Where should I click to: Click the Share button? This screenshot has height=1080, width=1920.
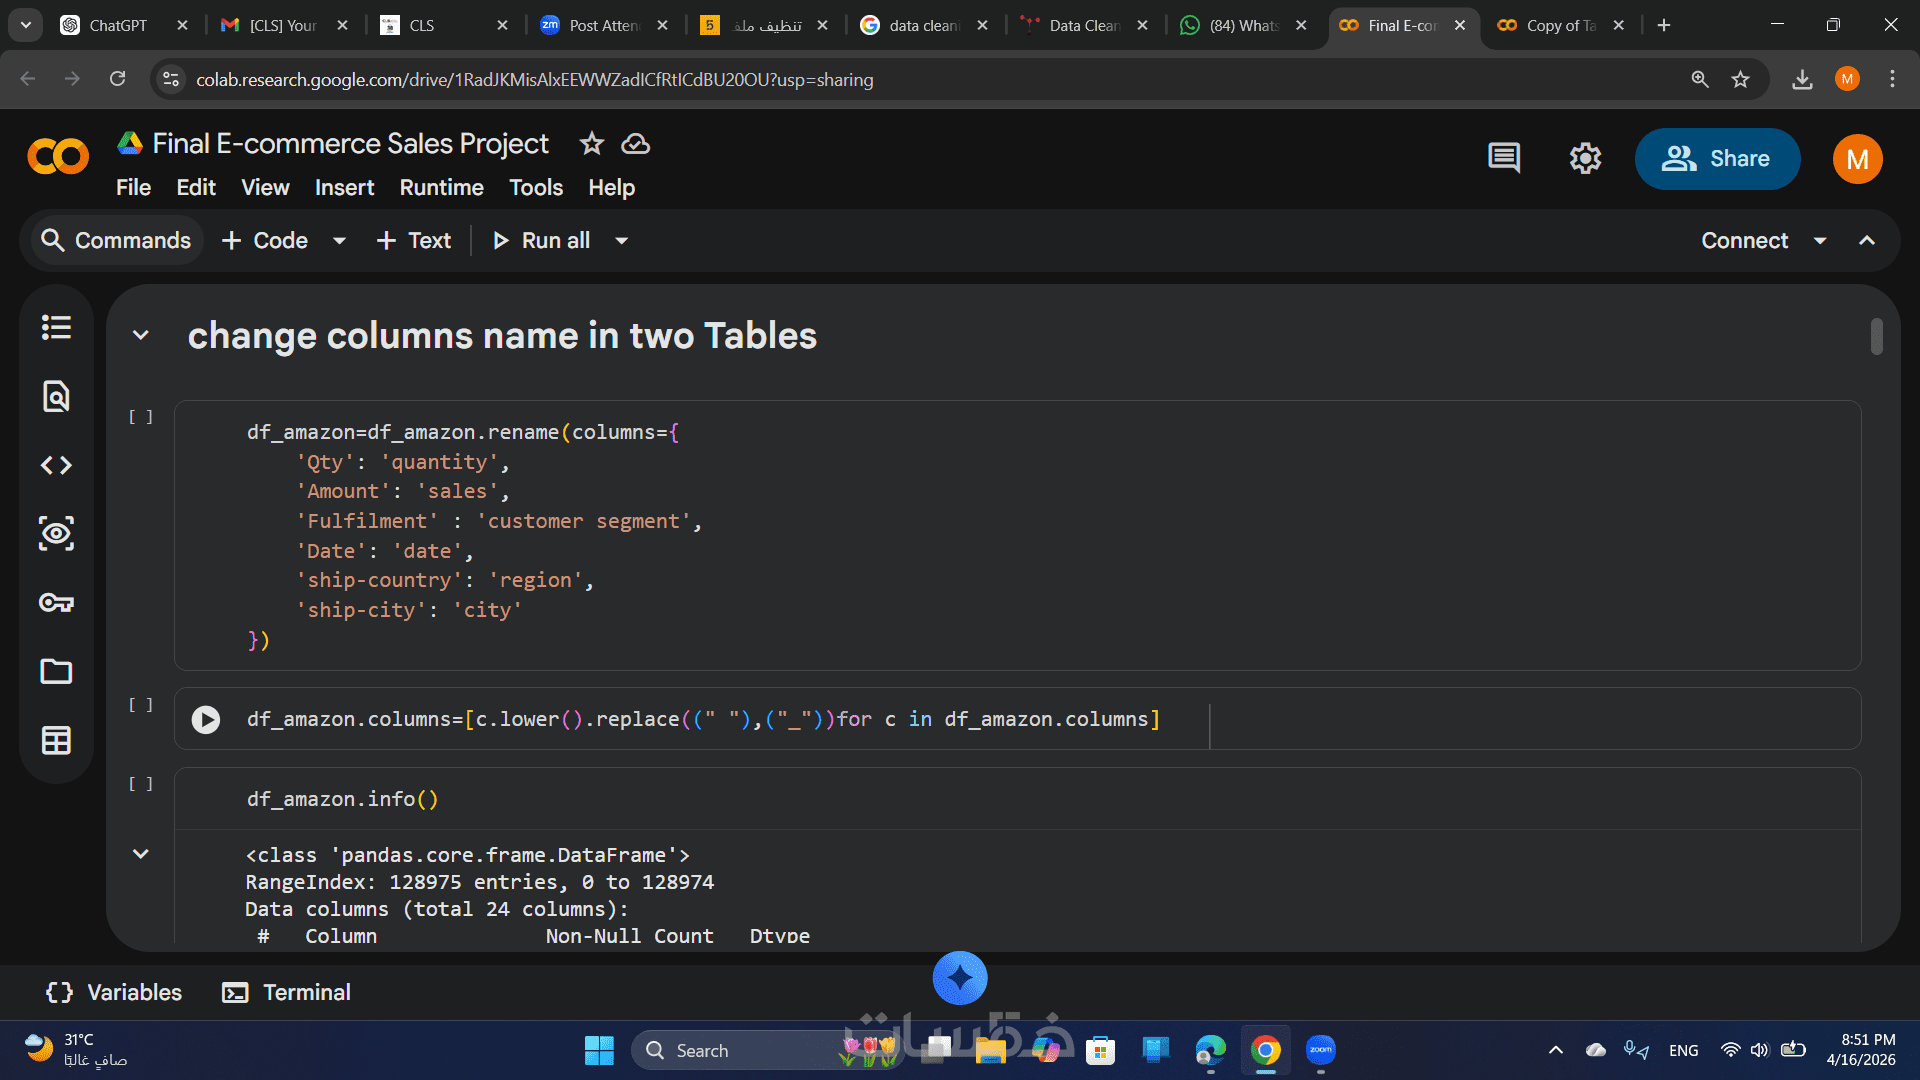coord(1717,159)
